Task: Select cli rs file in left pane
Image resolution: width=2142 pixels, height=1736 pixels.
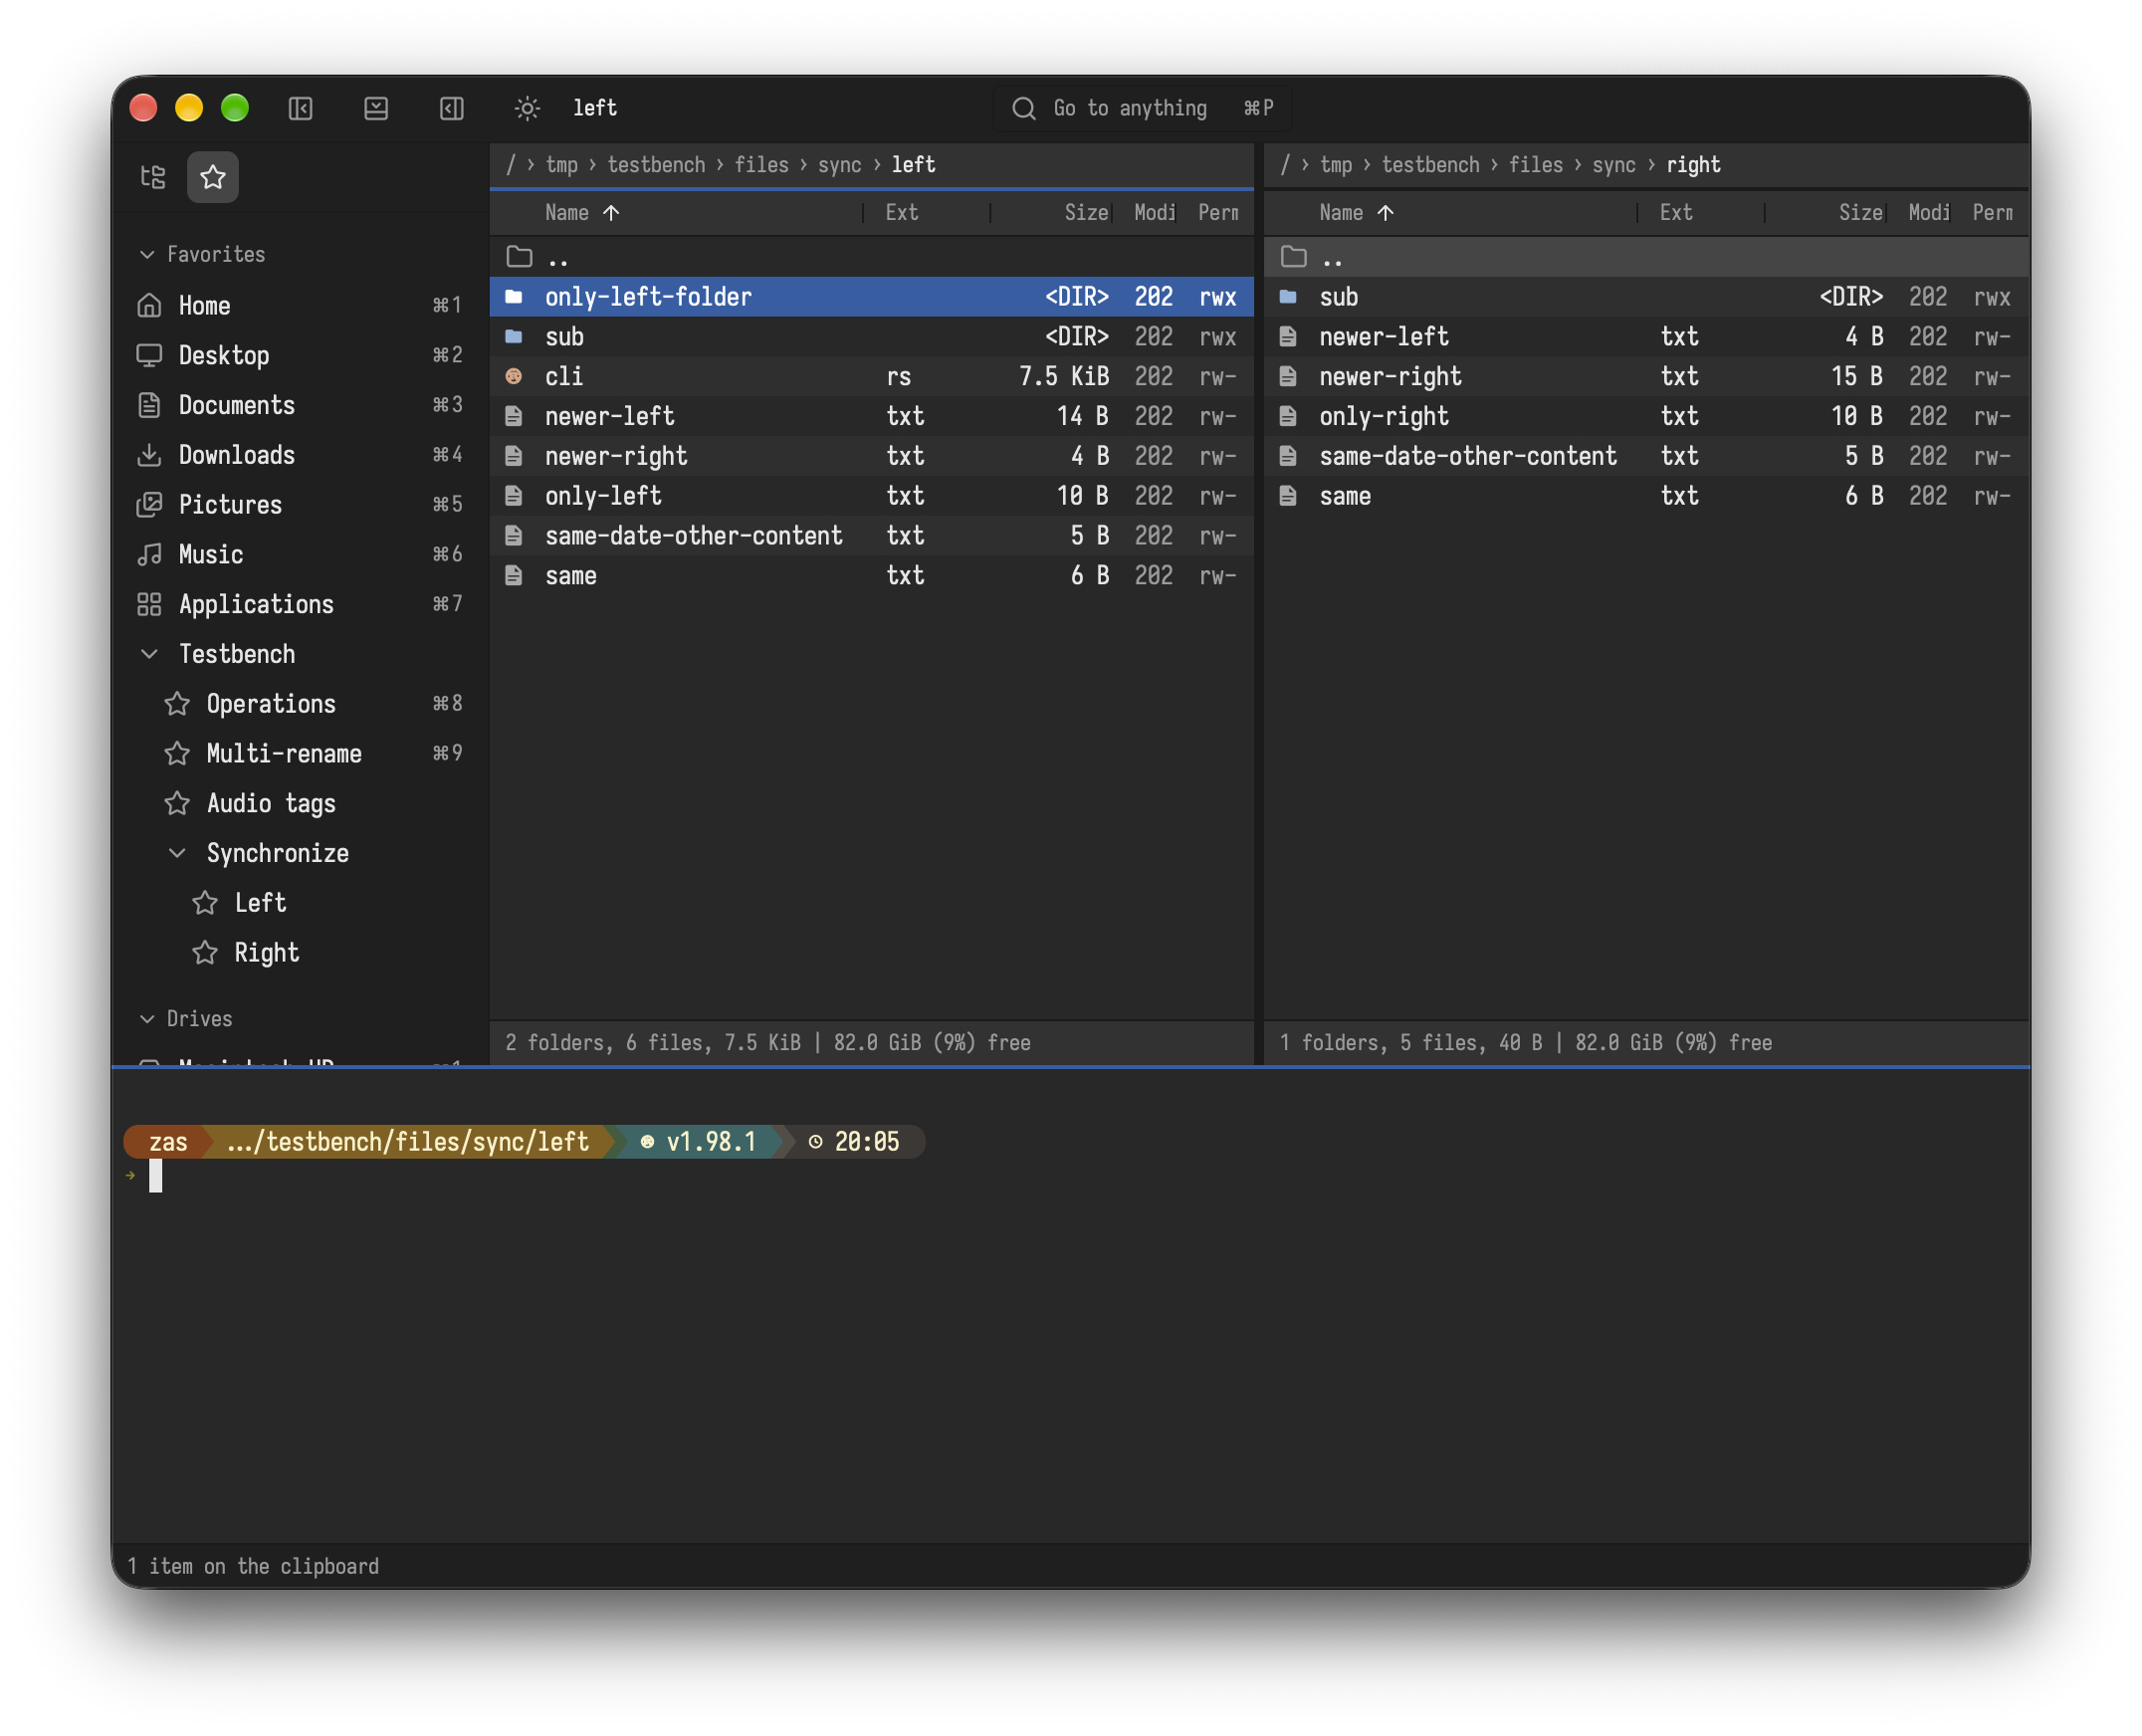Action: pyautogui.click(x=872, y=376)
